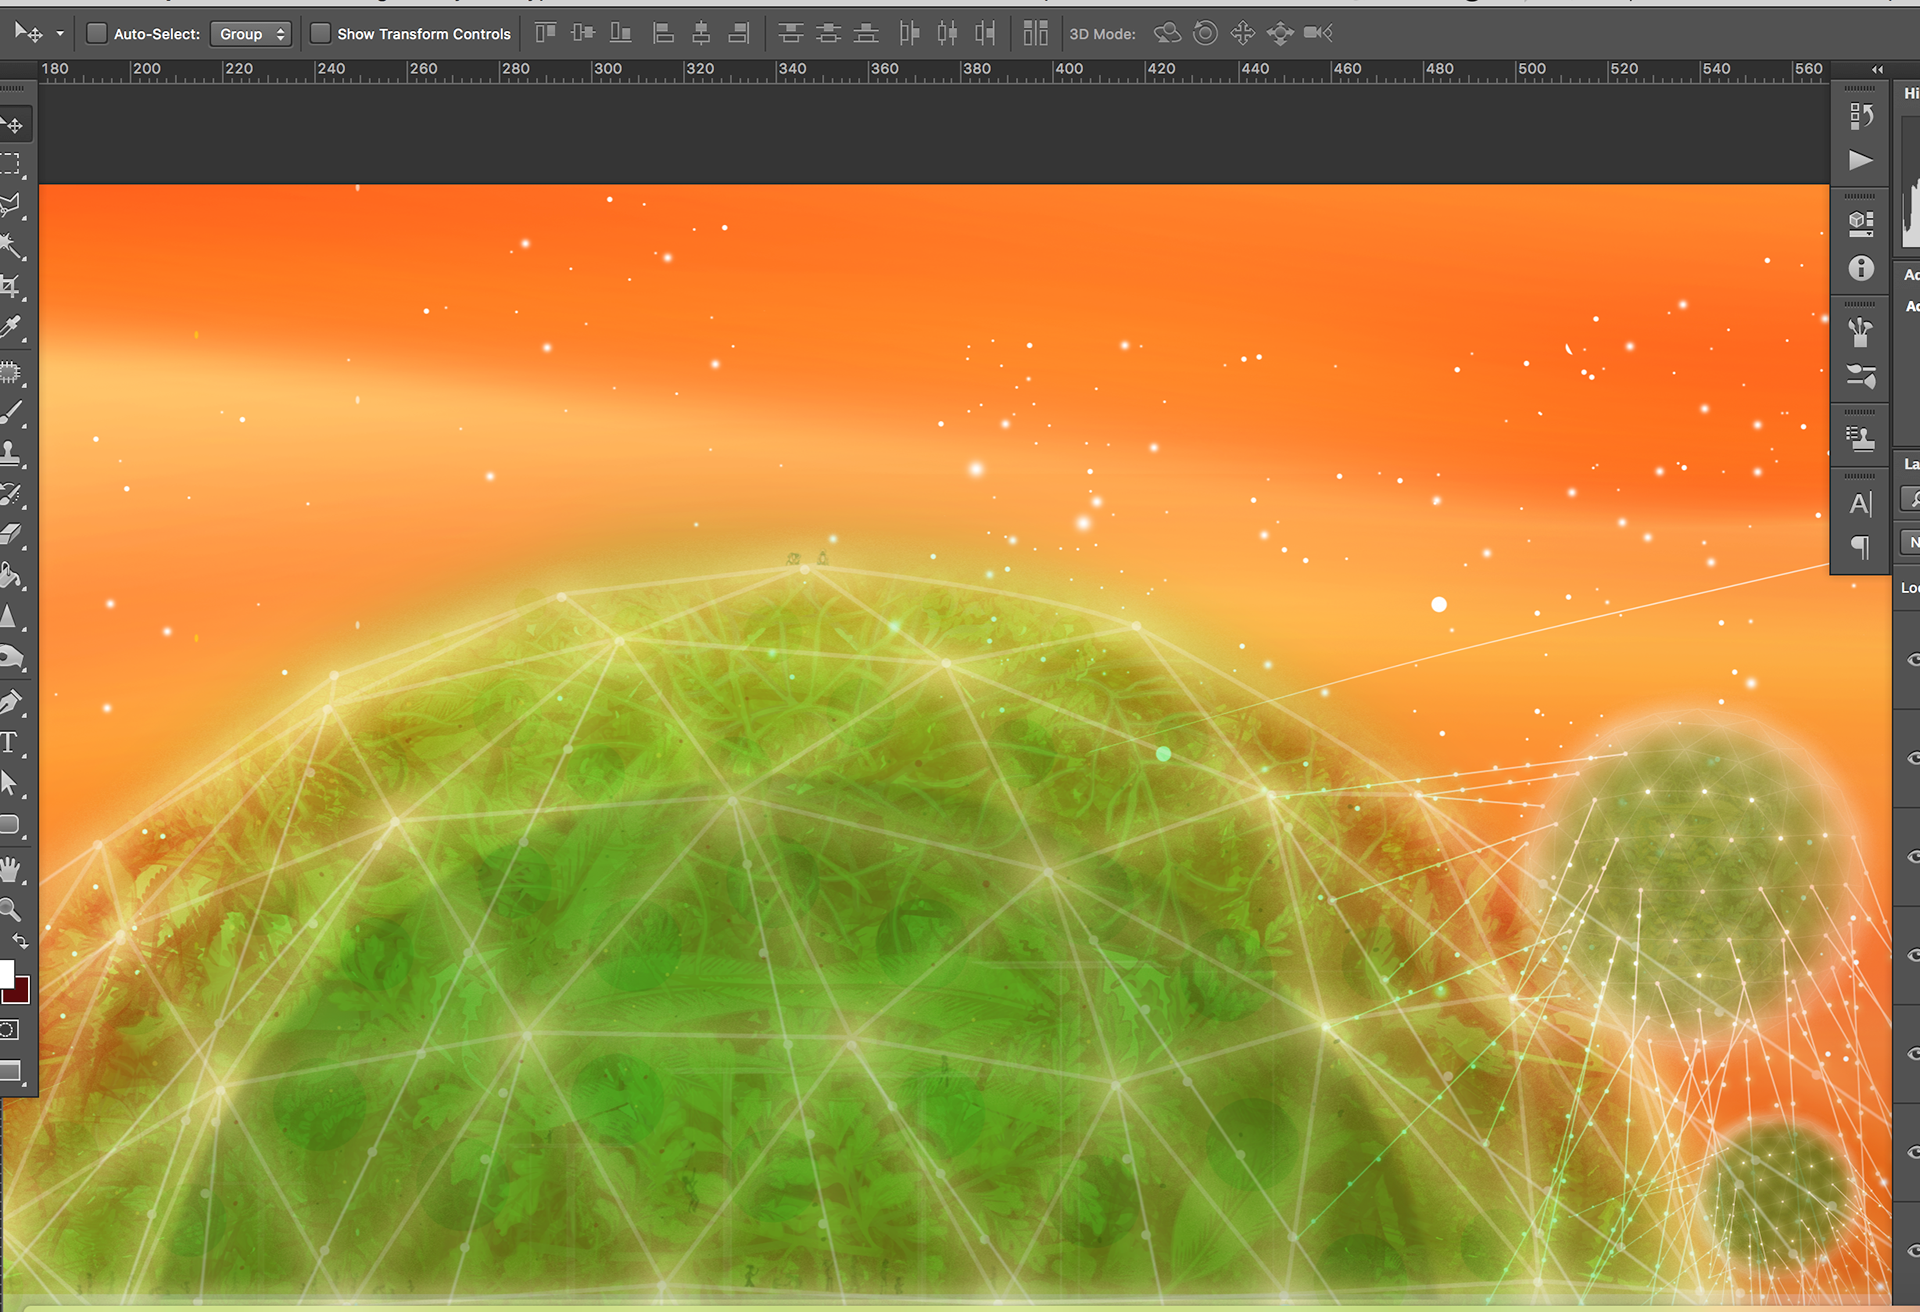
Task: Open the Paragraph panel icon
Action: click(1860, 546)
